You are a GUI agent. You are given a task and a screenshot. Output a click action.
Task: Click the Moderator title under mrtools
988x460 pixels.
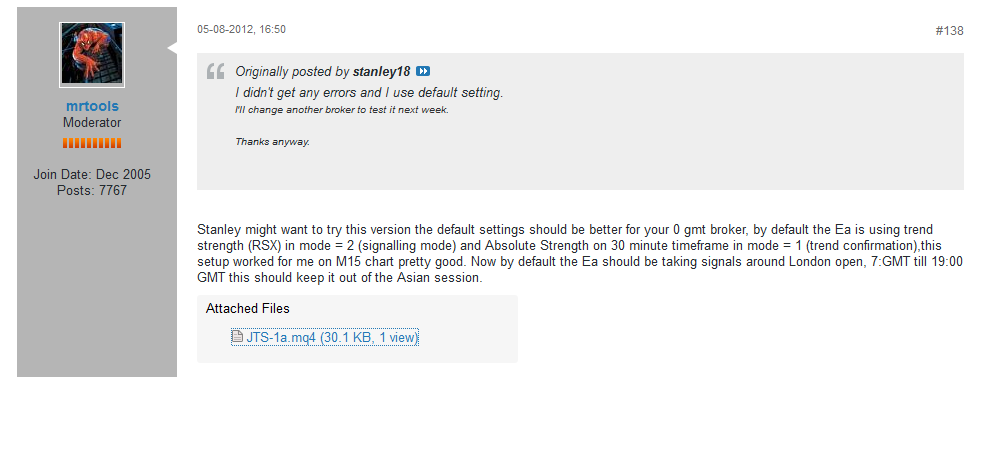(x=92, y=123)
